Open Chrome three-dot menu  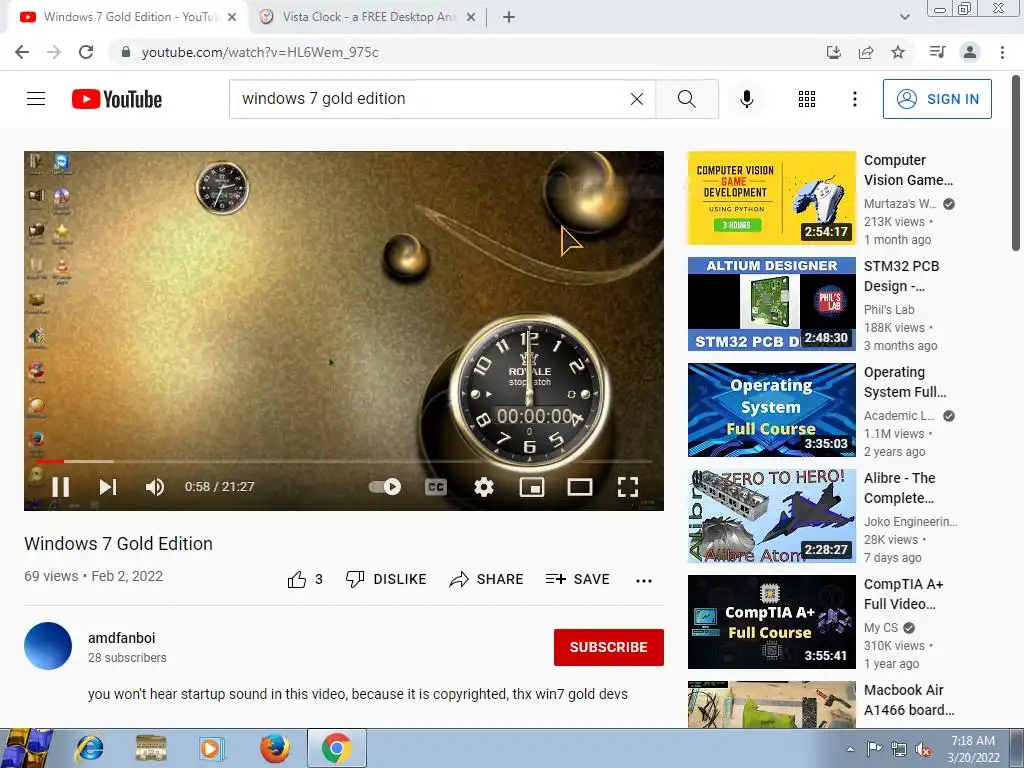1002,52
